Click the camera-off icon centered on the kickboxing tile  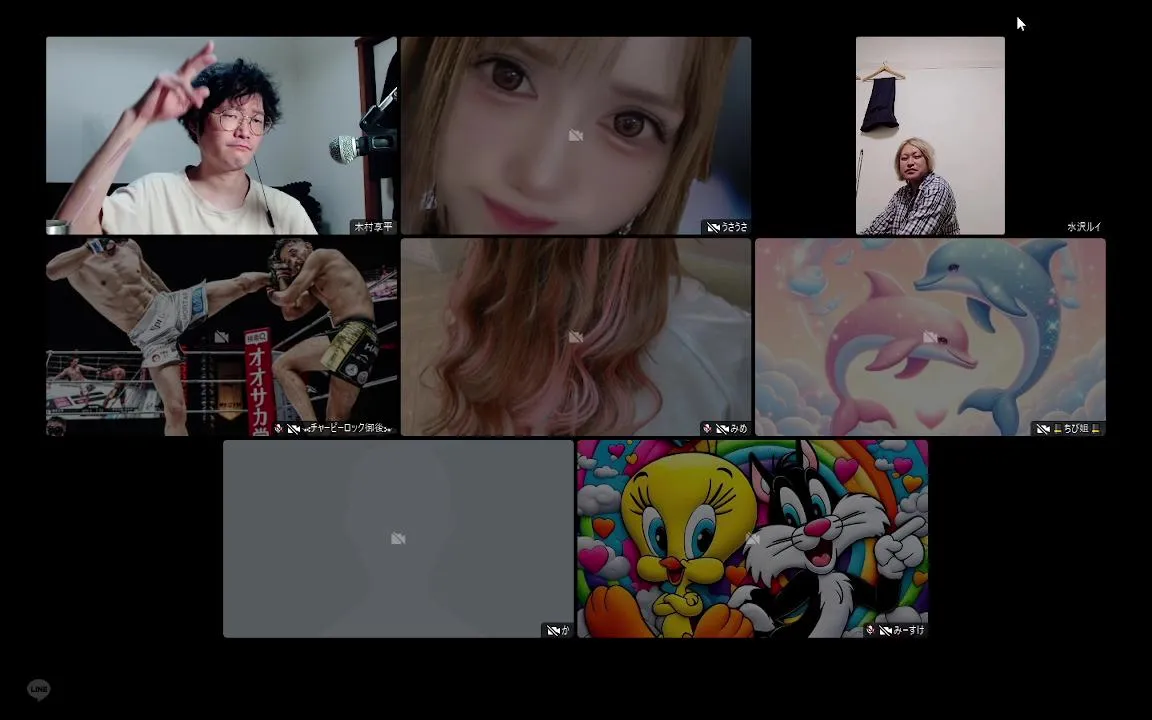[x=221, y=336]
